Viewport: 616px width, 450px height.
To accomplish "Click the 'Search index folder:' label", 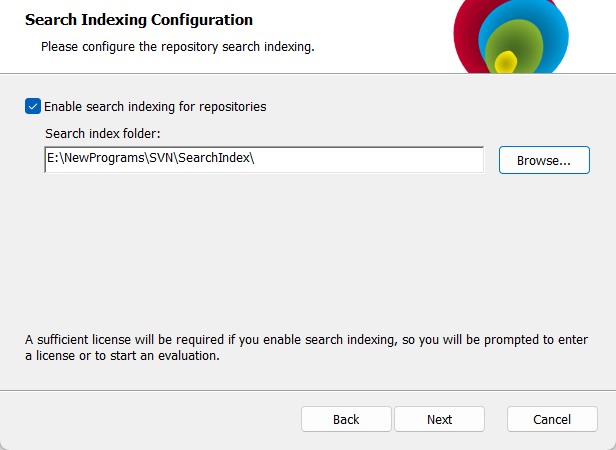I will [103, 134].
